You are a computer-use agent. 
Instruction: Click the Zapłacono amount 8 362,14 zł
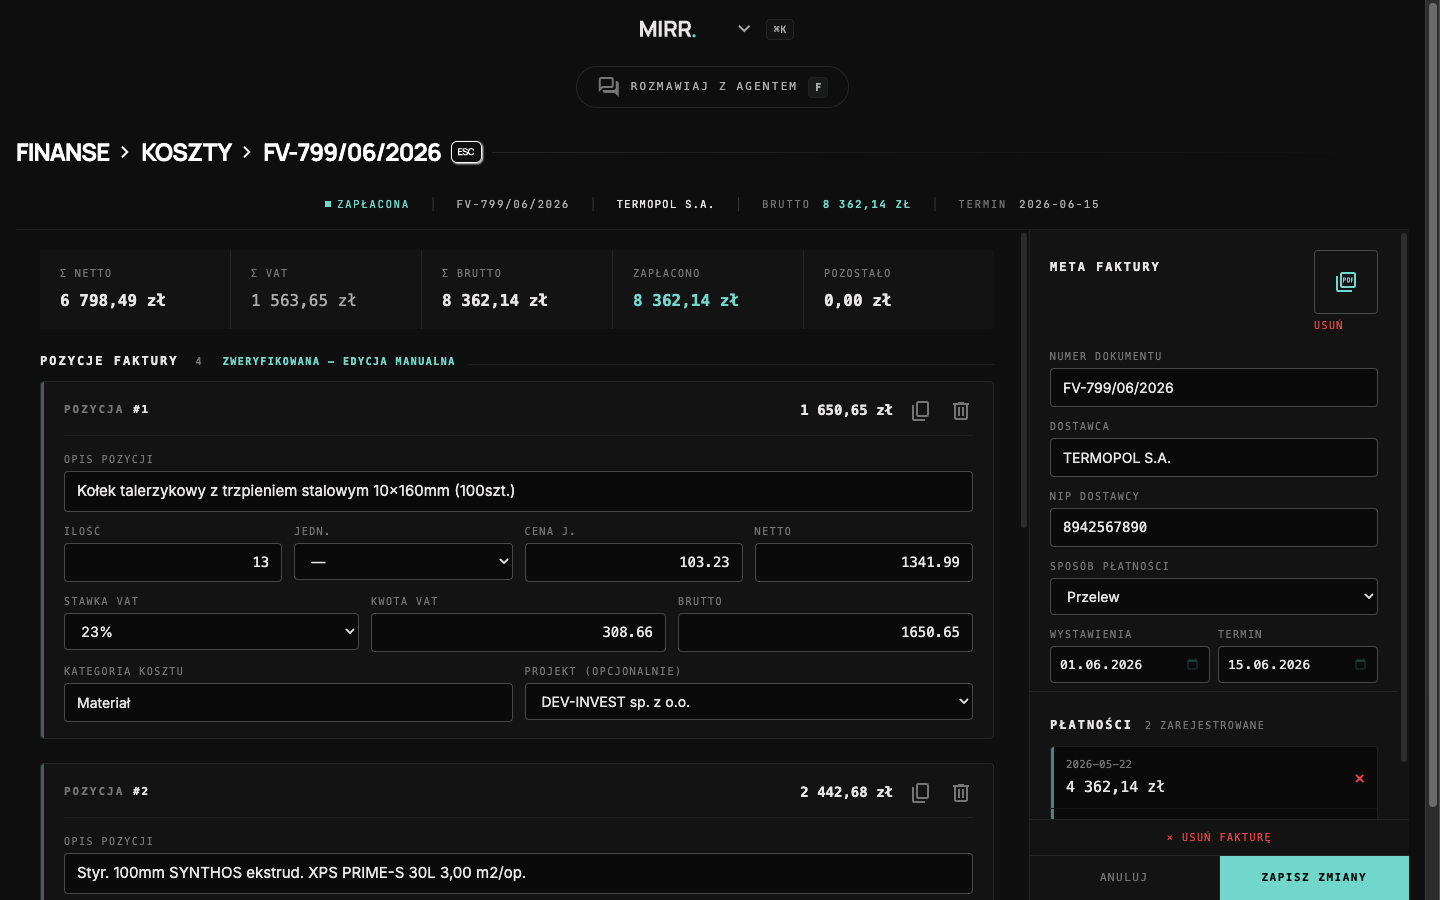pyautogui.click(x=686, y=300)
